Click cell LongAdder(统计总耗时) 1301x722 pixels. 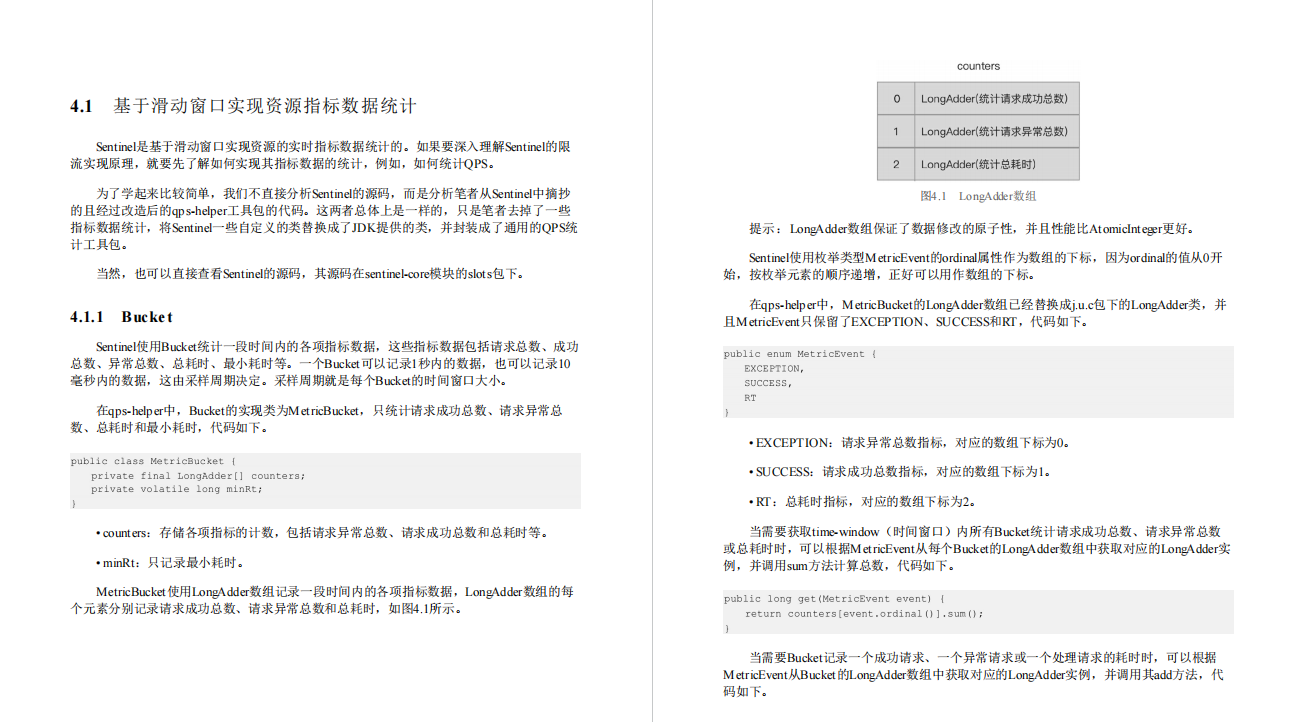pos(996,164)
